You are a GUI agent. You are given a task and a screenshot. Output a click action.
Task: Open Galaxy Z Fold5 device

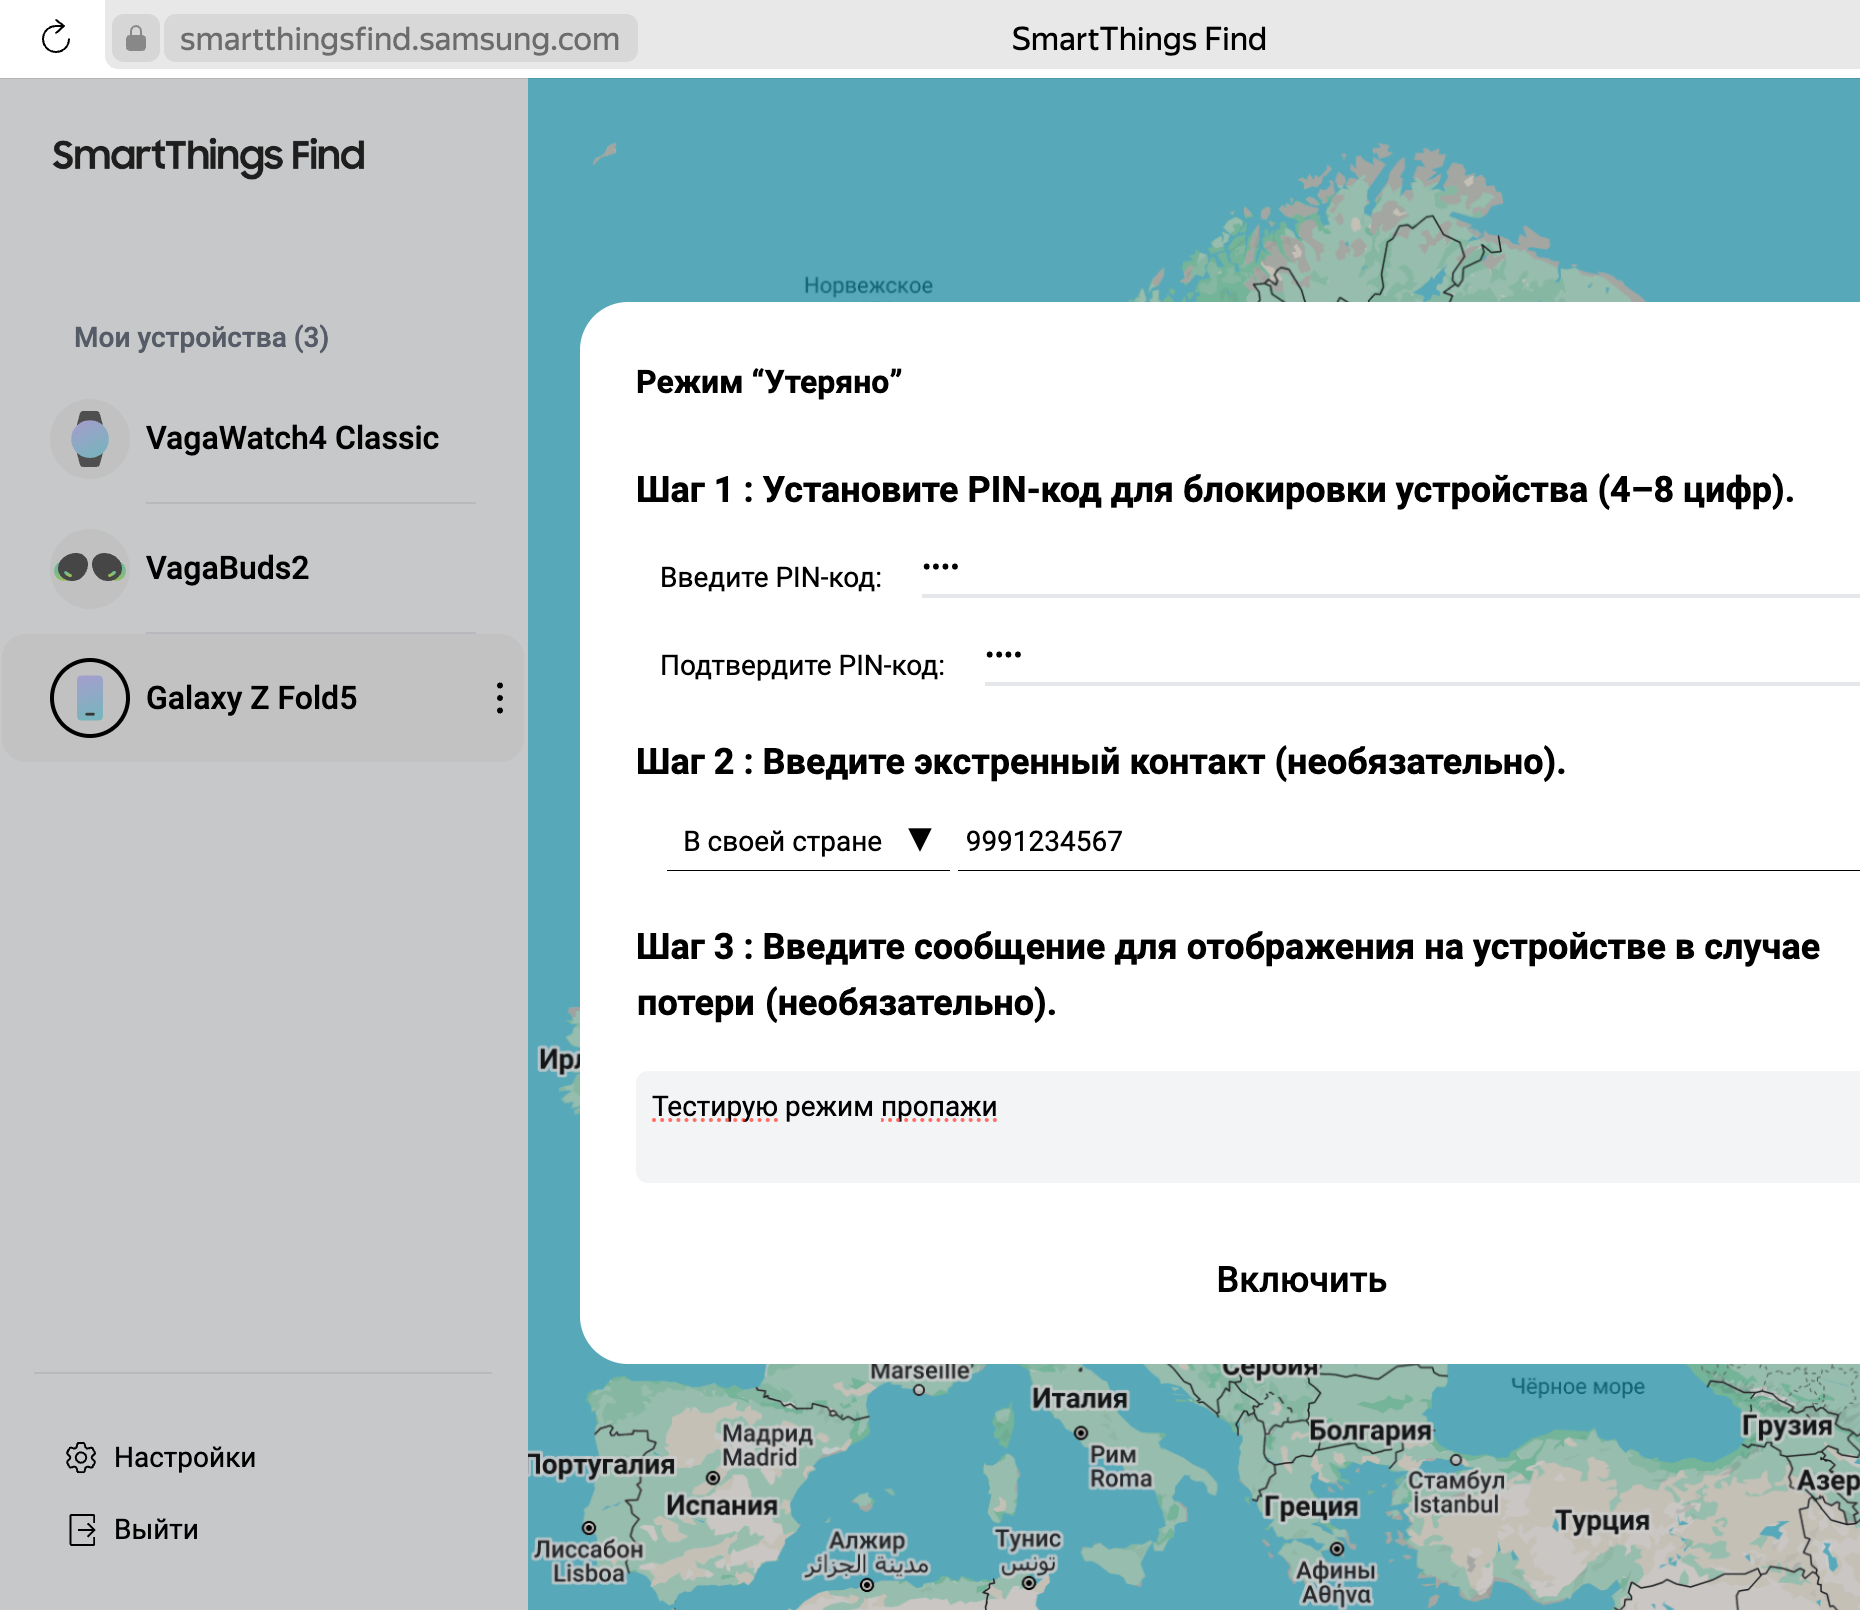(252, 698)
